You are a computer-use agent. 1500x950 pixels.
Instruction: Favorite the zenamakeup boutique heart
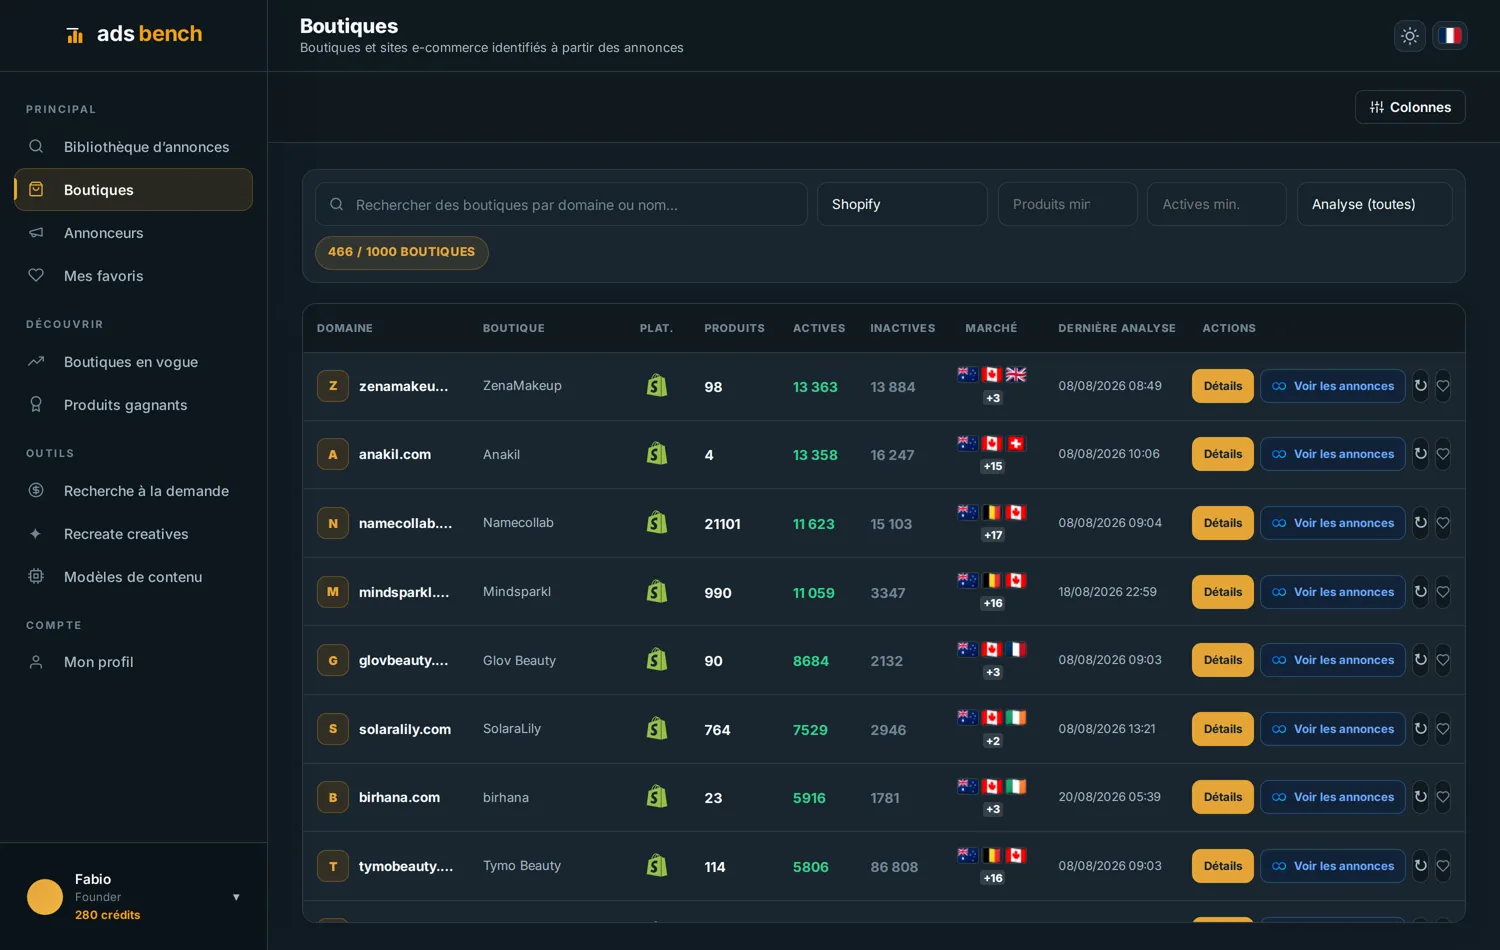[1443, 386]
